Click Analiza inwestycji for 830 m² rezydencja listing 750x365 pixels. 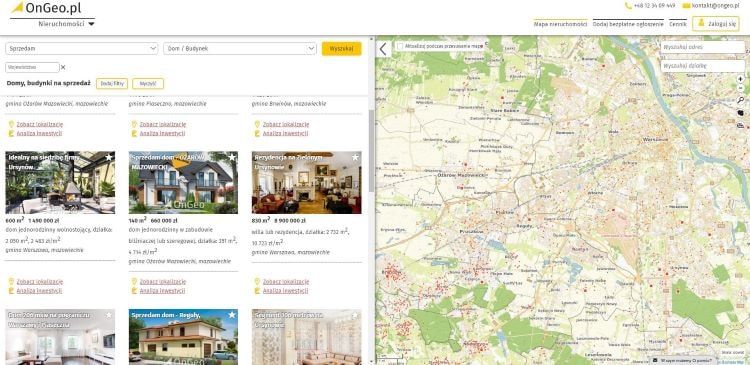[286, 291]
